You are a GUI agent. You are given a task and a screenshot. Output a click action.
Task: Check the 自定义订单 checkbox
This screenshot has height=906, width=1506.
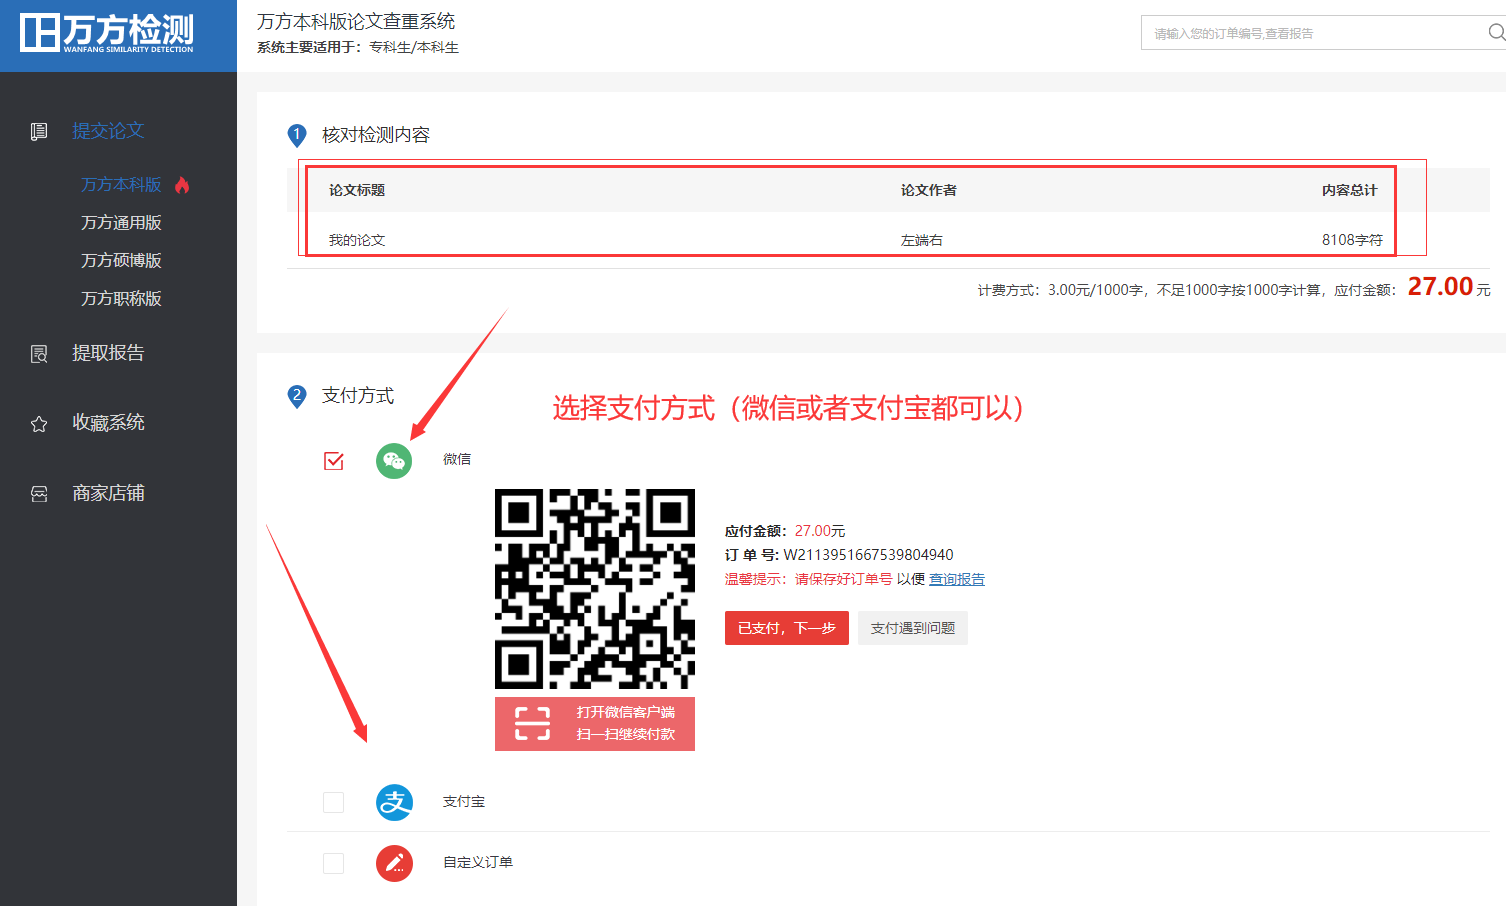pos(334,863)
